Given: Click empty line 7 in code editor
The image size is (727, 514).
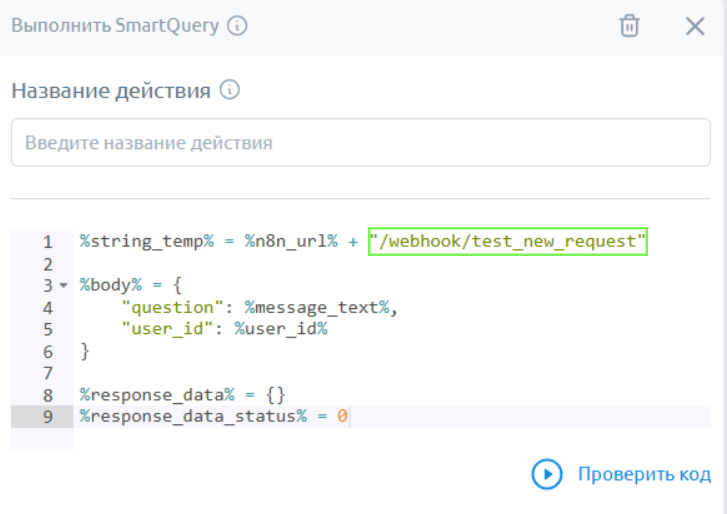Looking at the screenshot, I should point(300,373).
